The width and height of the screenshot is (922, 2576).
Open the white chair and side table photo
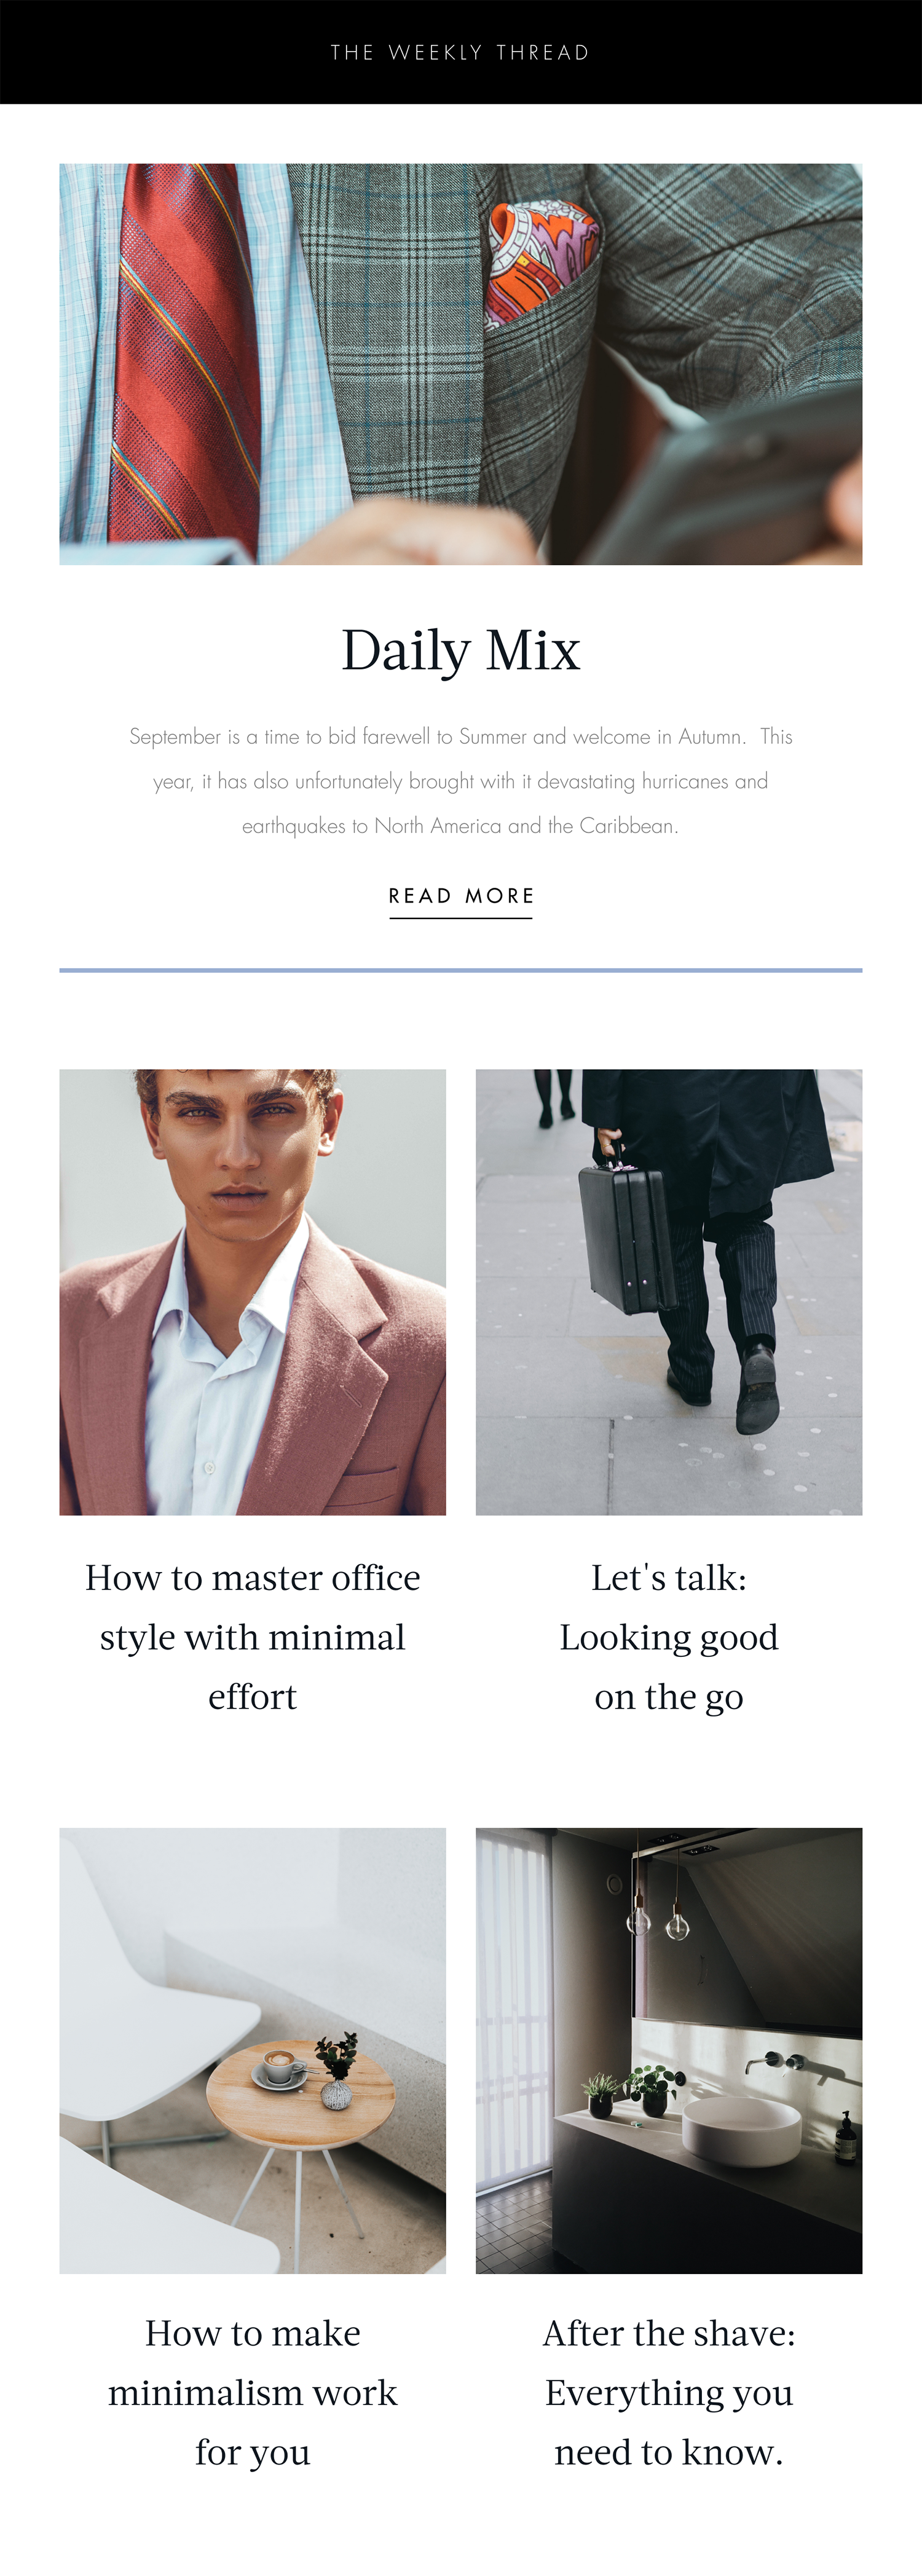pyautogui.click(x=252, y=2051)
